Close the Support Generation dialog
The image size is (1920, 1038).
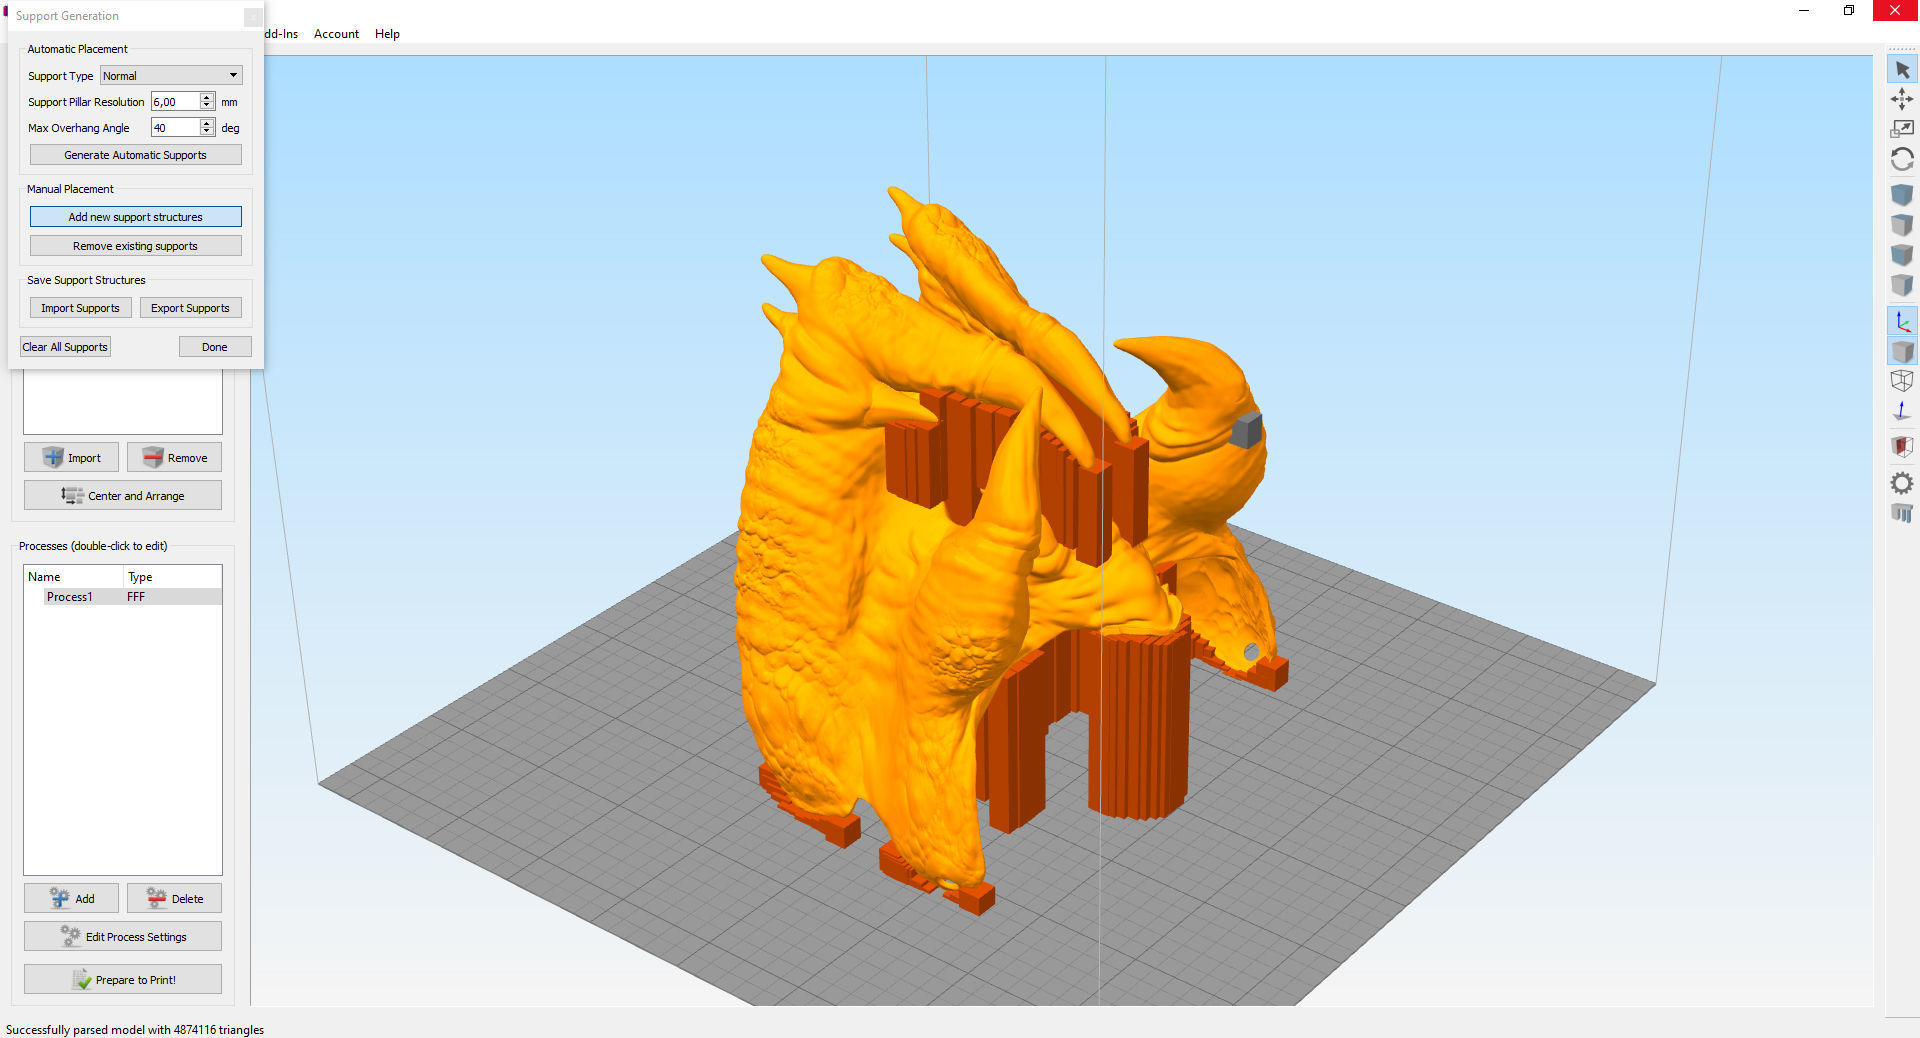point(253,16)
